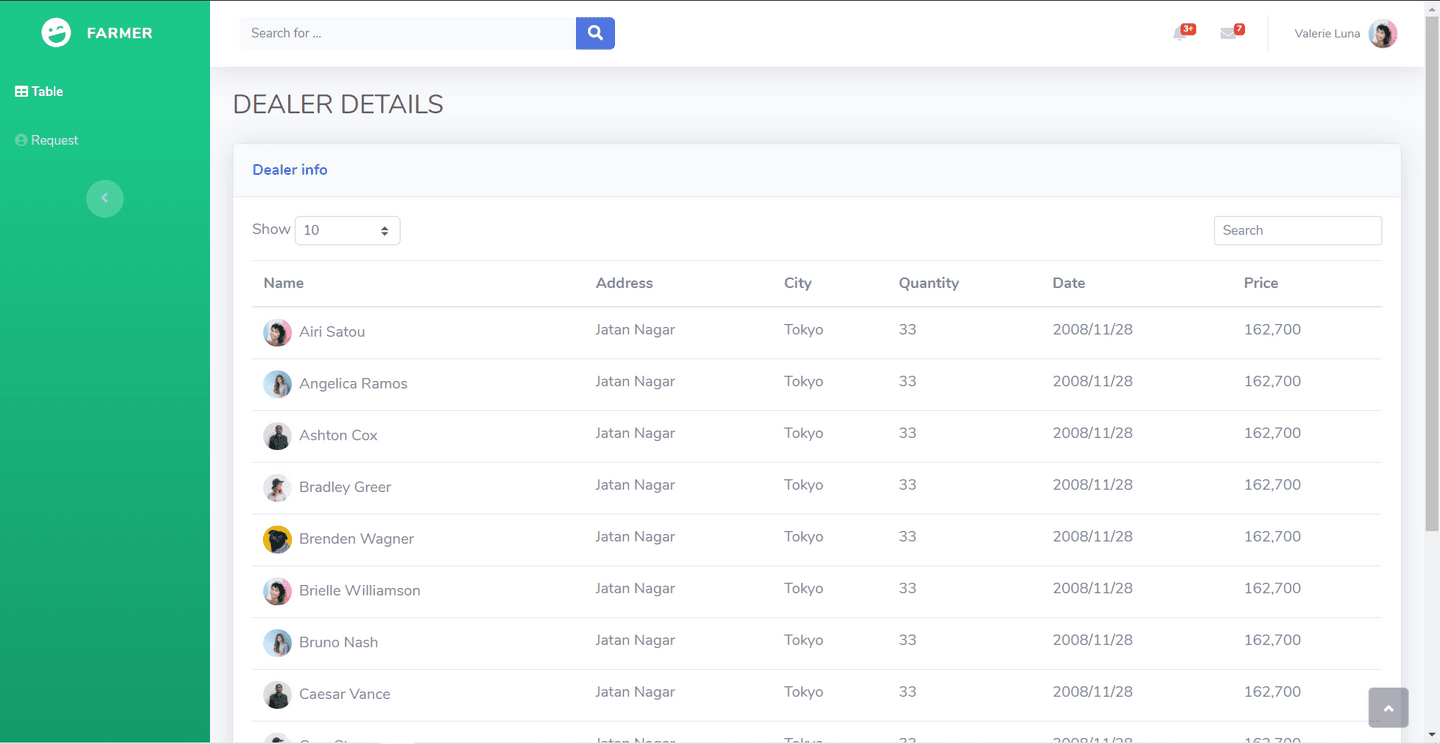This screenshot has width=1440, height=744.
Task: Click price 162,700 in Brenden Wagner row
Action: (1272, 537)
